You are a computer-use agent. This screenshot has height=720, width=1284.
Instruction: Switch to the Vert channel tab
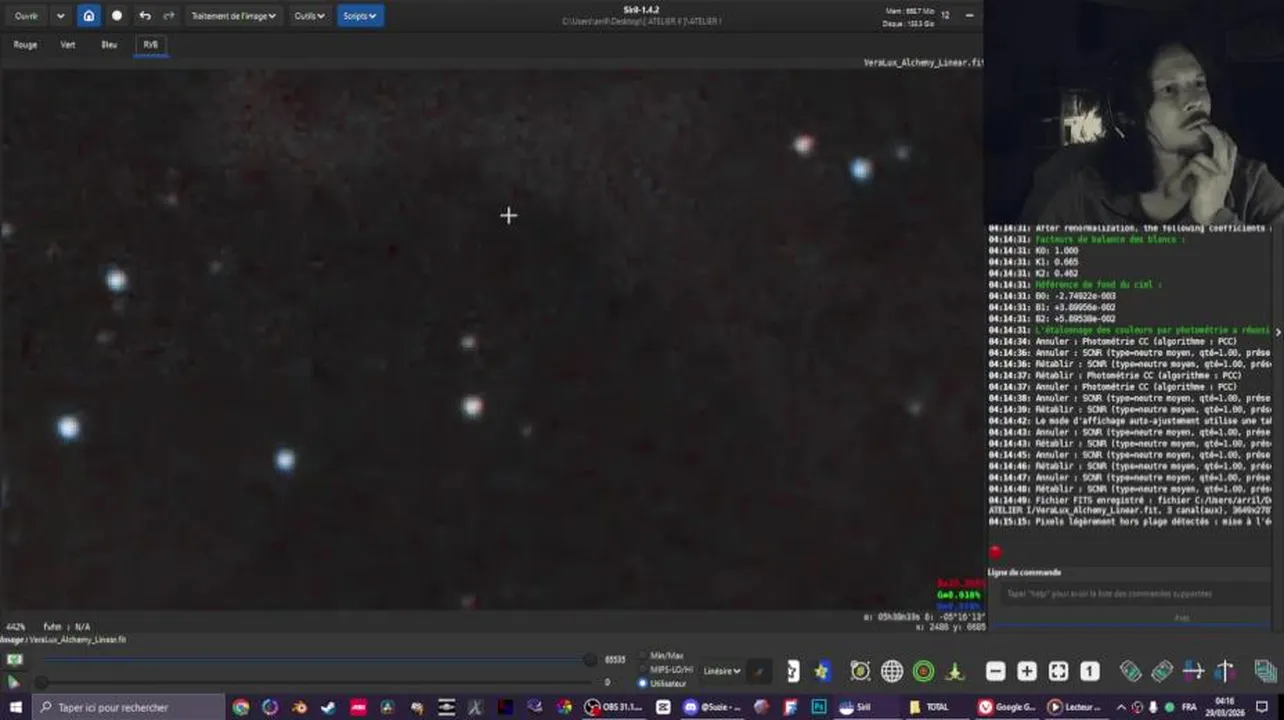tap(68, 45)
